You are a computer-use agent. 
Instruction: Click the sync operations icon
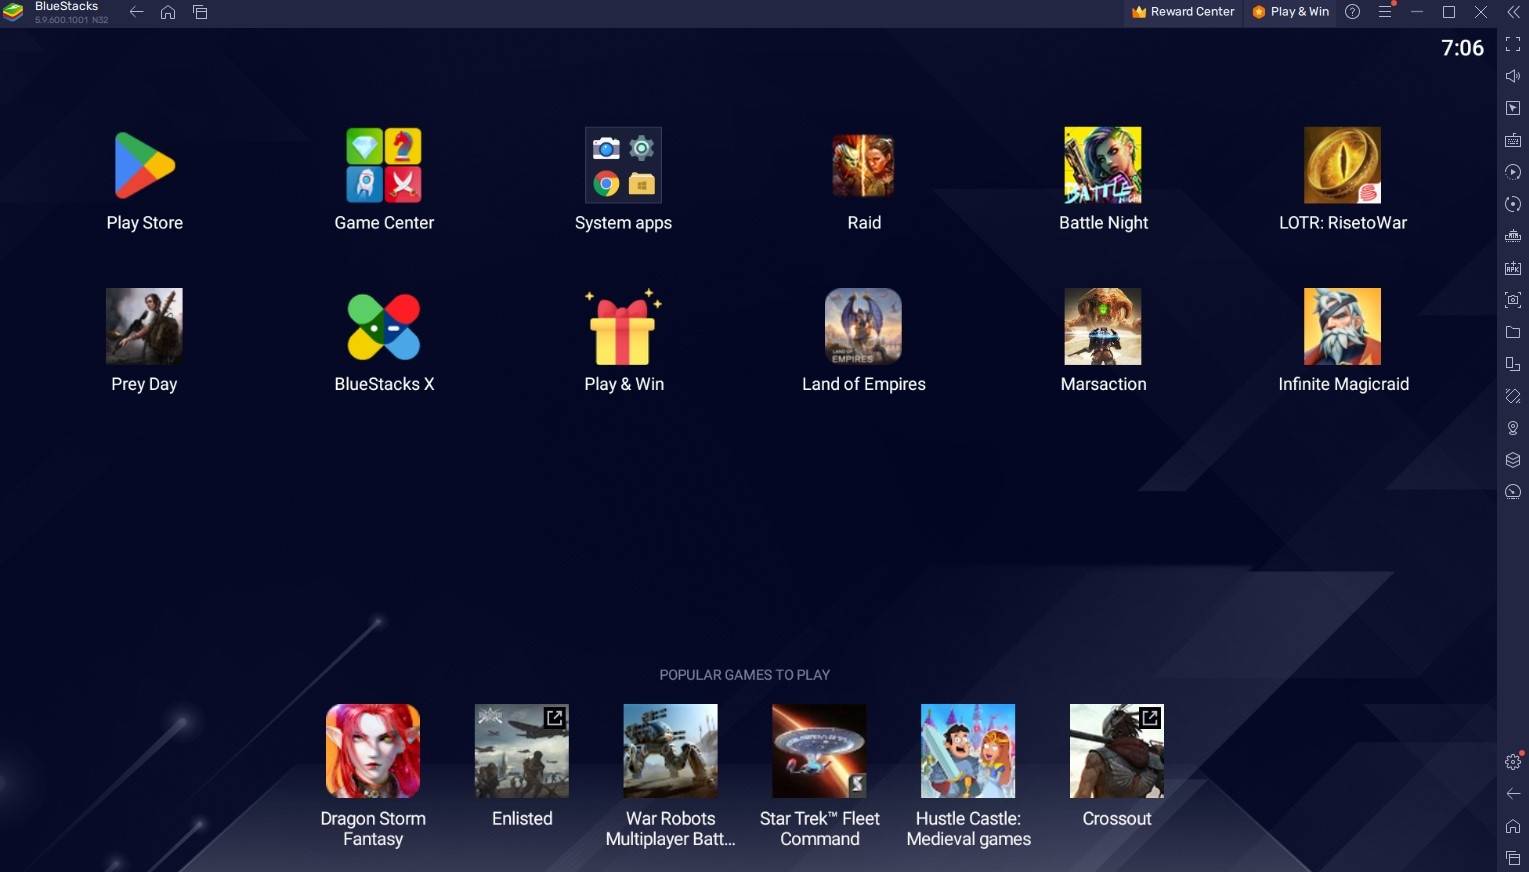1513,204
